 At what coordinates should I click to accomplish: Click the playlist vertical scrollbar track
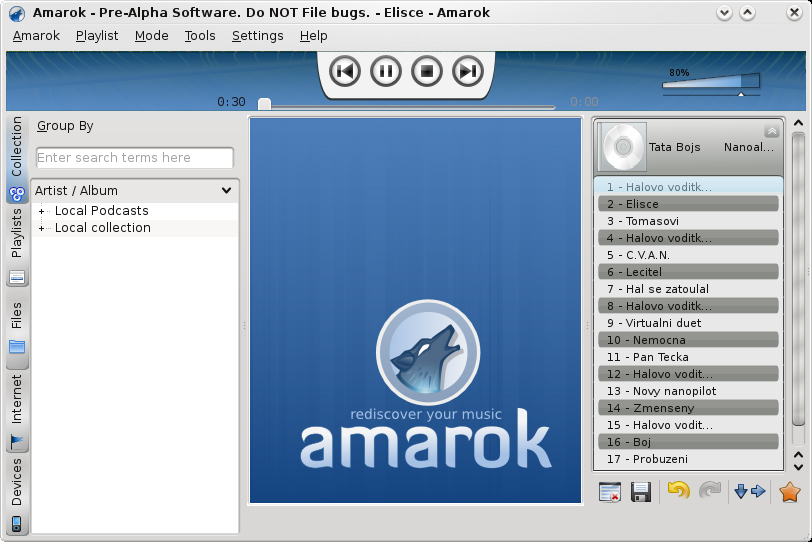(x=798, y=288)
